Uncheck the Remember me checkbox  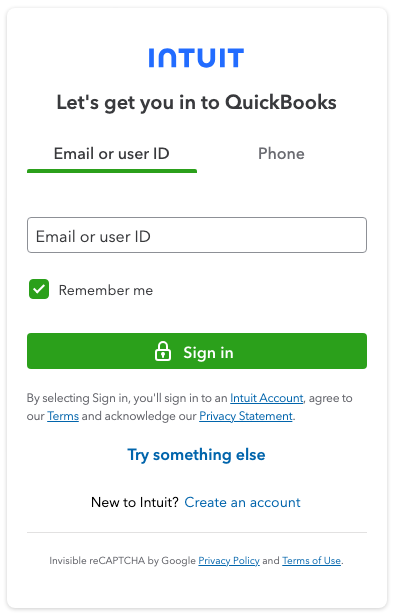(39, 289)
